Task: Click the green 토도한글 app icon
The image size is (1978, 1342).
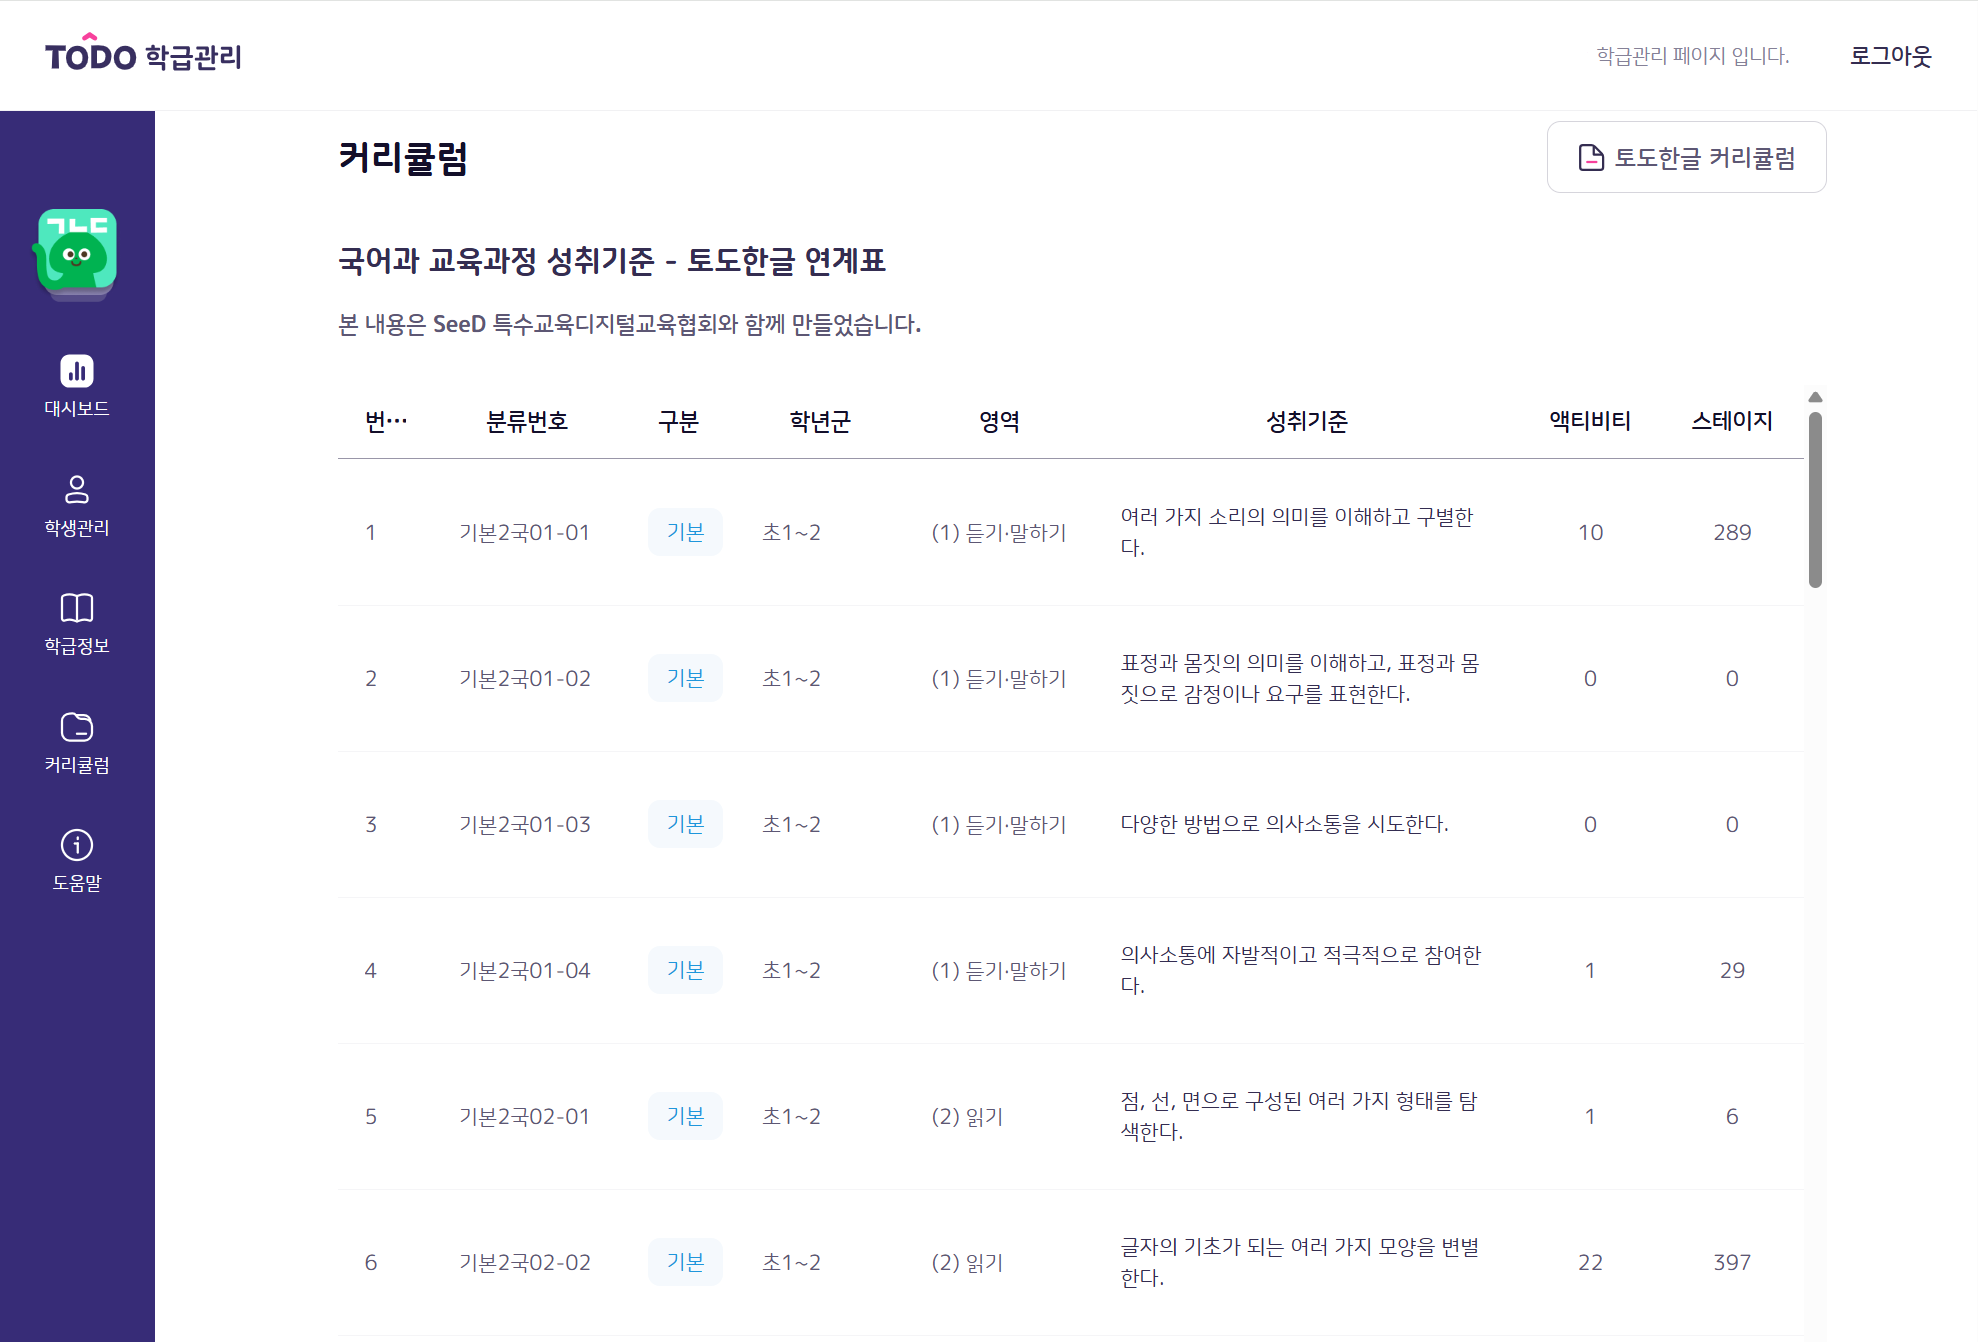Action: [77, 253]
